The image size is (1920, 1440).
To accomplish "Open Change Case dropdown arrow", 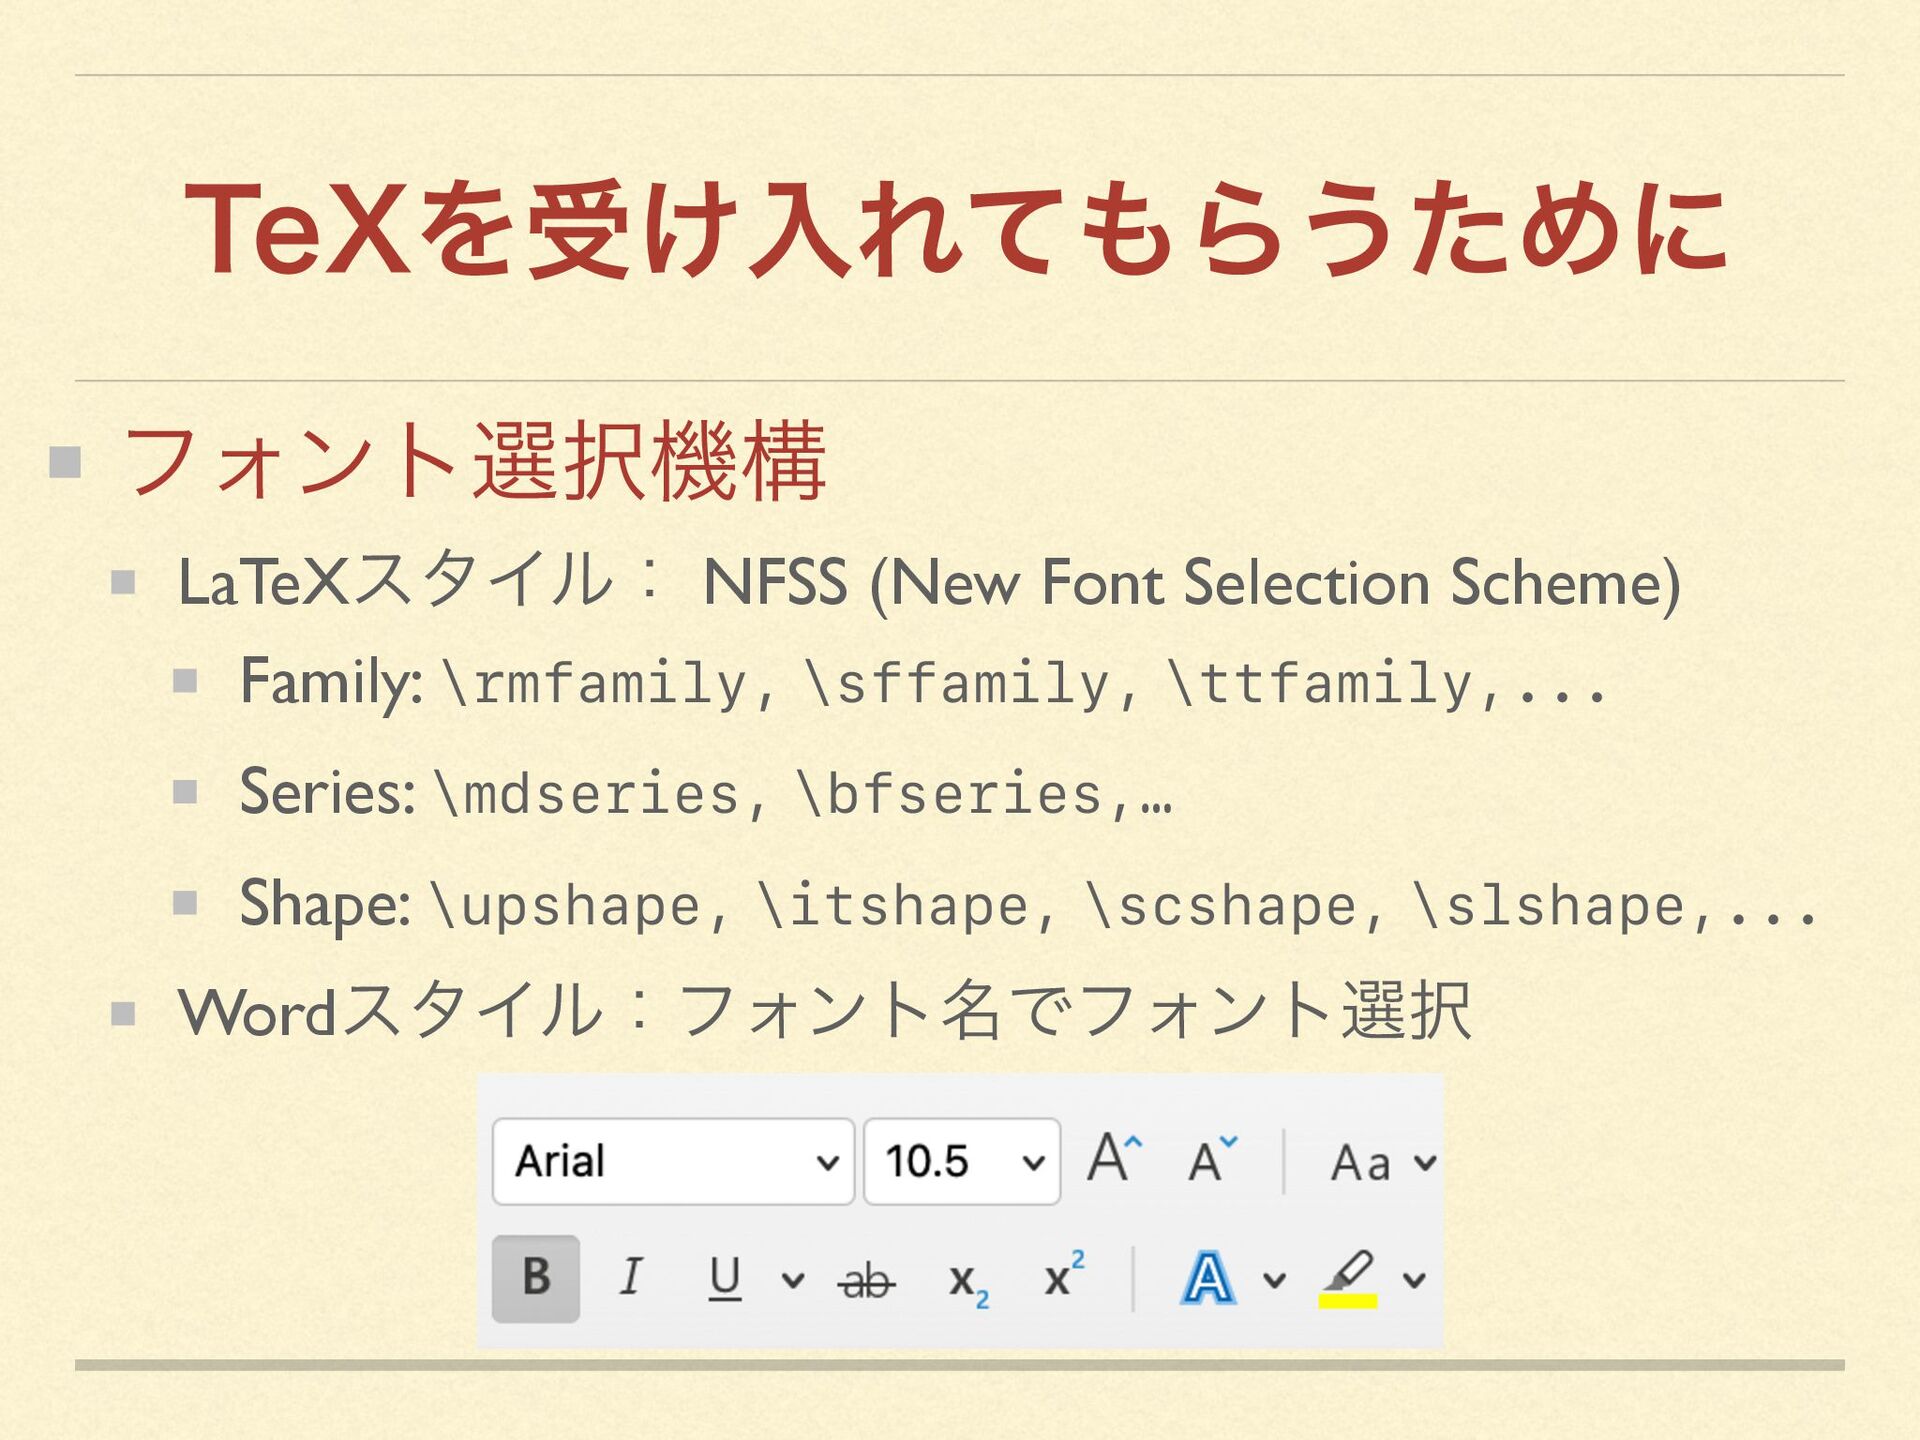I will click(x=1425, y=1162).
